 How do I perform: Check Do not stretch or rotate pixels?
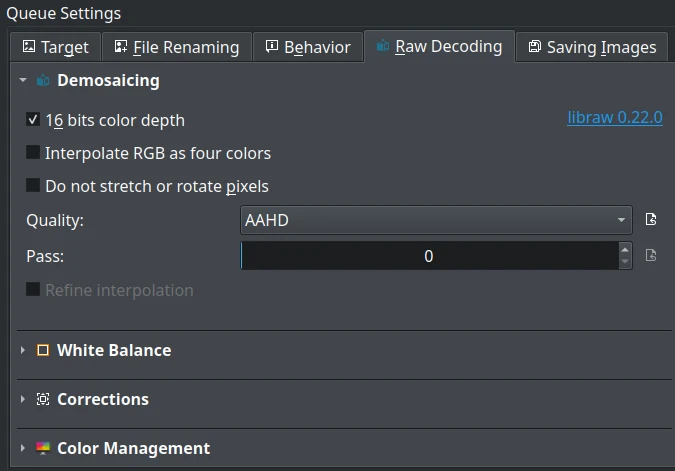coord(33,186)
